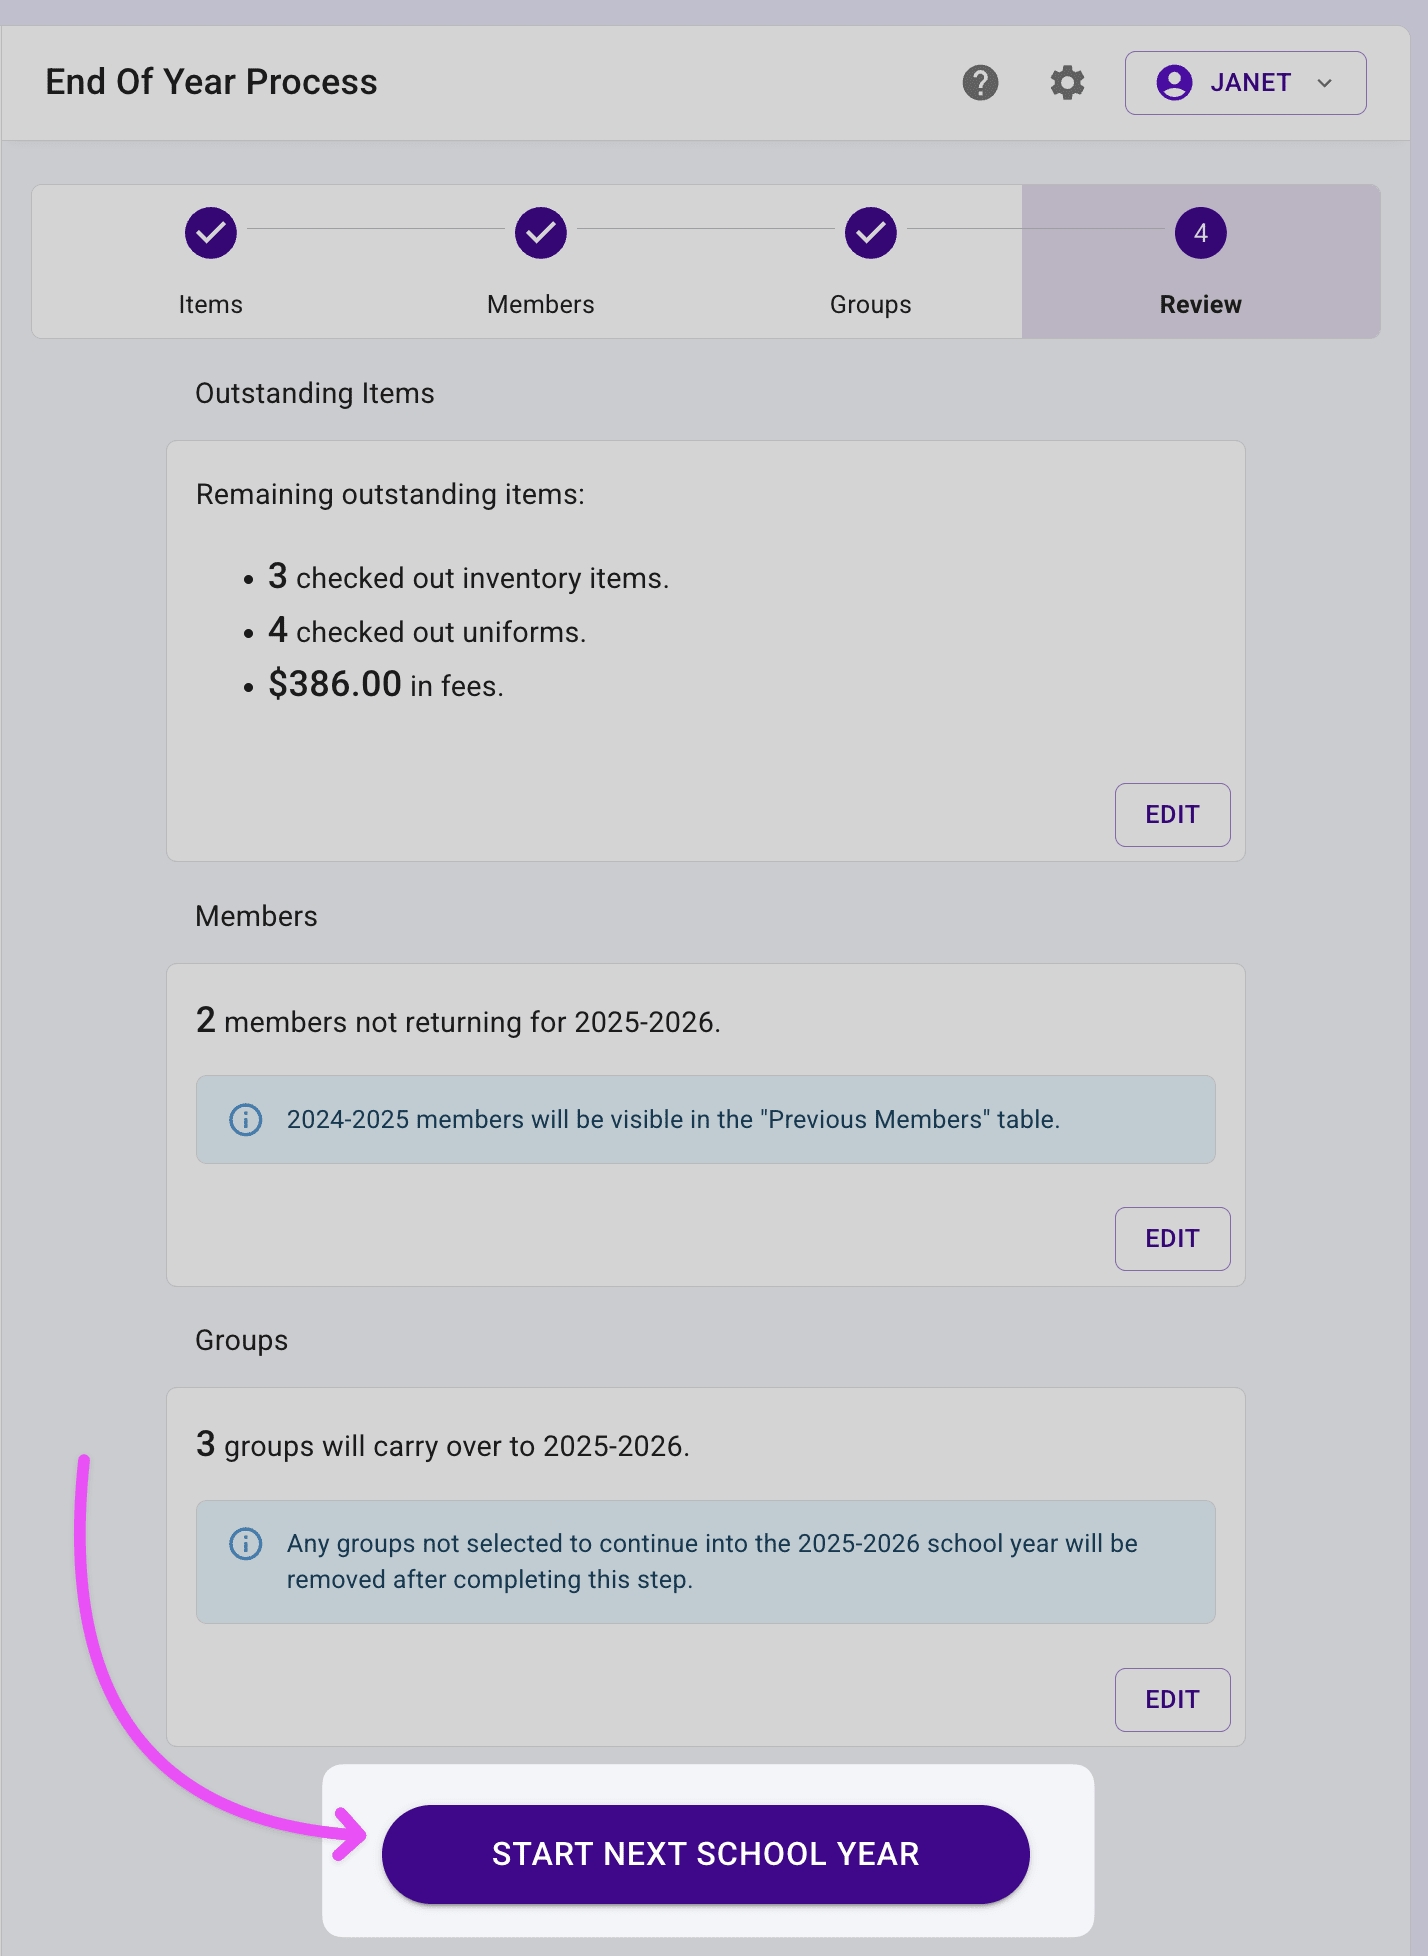
Task: Select the Review step label
Action: 1200,304
